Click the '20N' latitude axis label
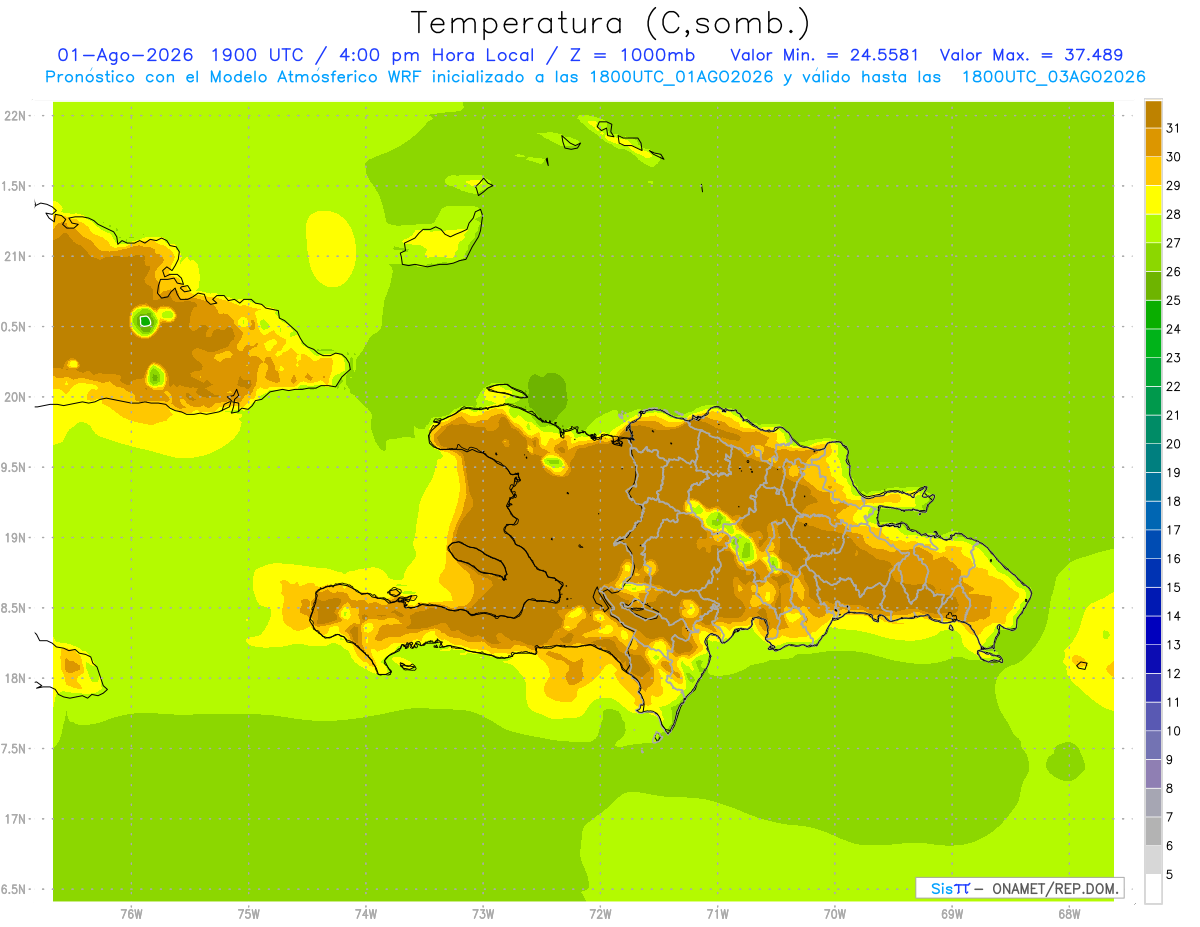 click(x=15, y=398)
